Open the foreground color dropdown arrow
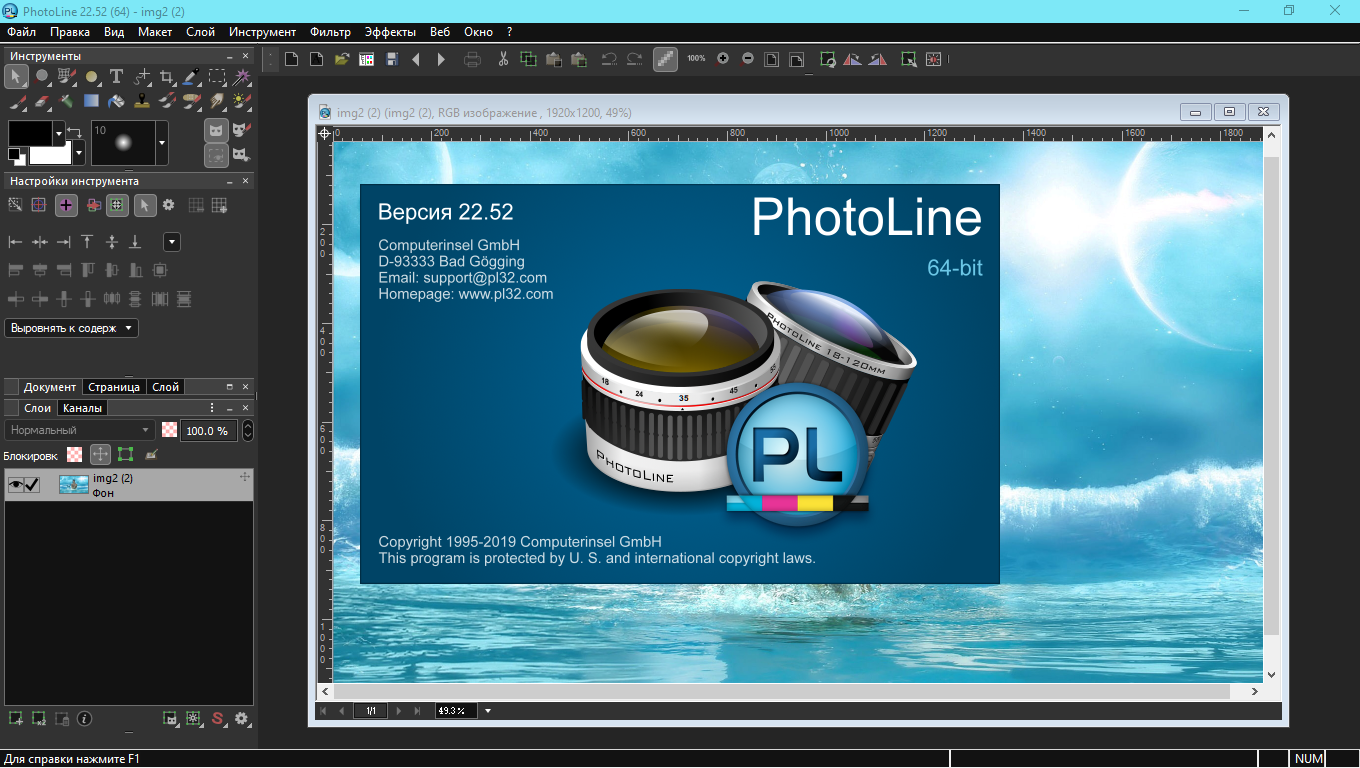1360x768 pixels. [x=59, y=132]
